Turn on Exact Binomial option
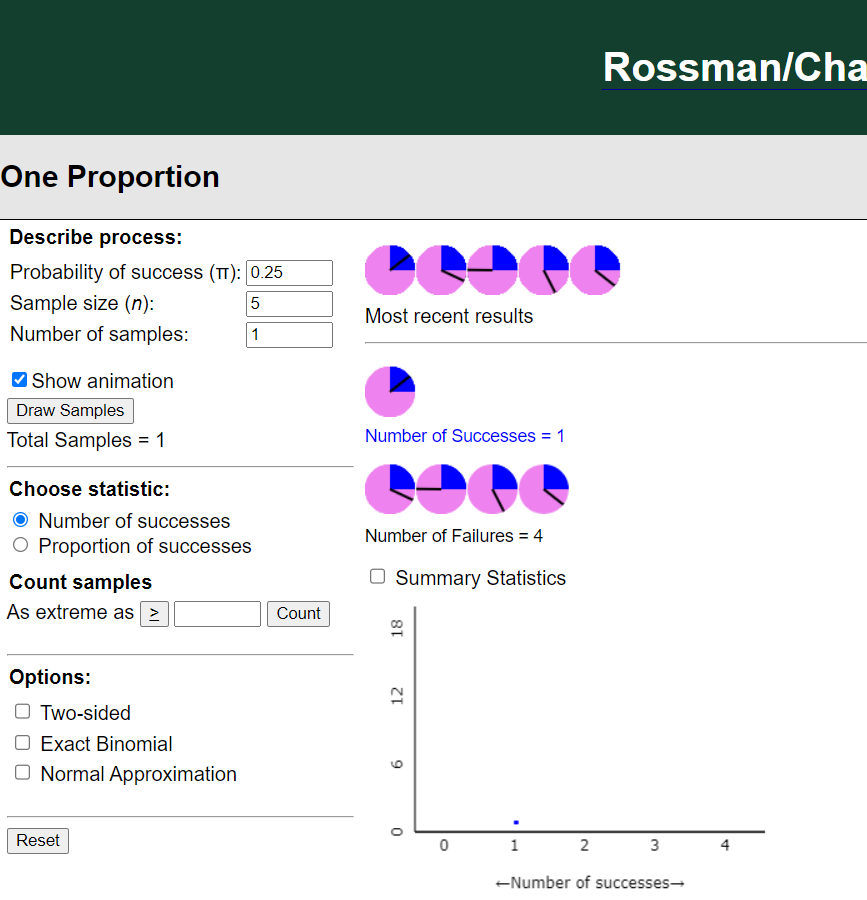The width and height of the screenshot is (867, 900). 22,743
